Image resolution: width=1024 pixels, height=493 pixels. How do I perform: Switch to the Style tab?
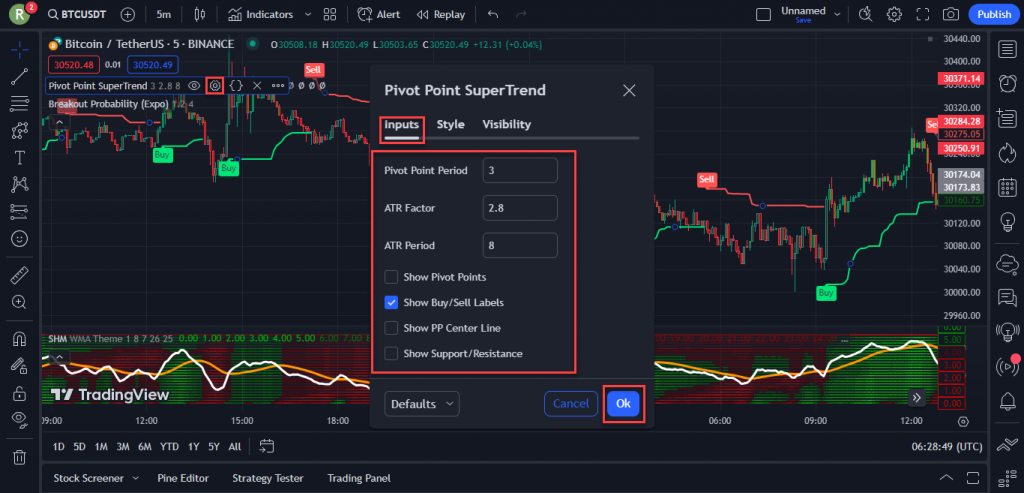coord(451,124)
